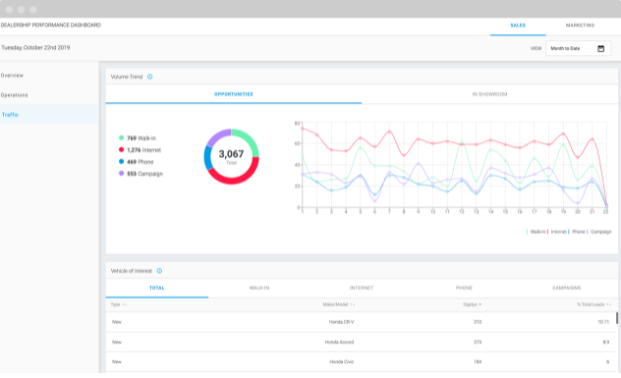The image size is (621, 378).
Task: Click the Volume Trend info icon
Action: click(x=150, y=77)
